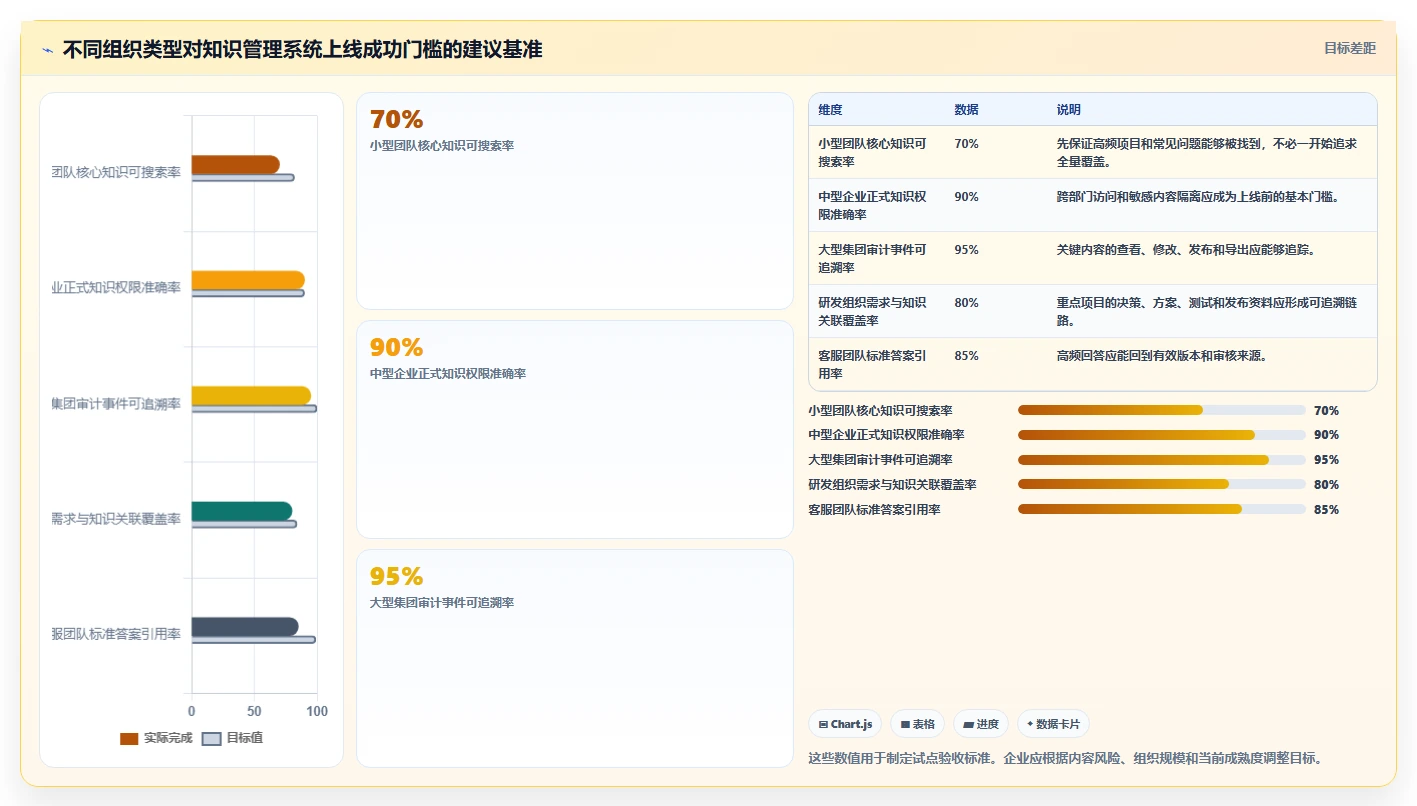Click the 100 tick label on chart axis

317,711
